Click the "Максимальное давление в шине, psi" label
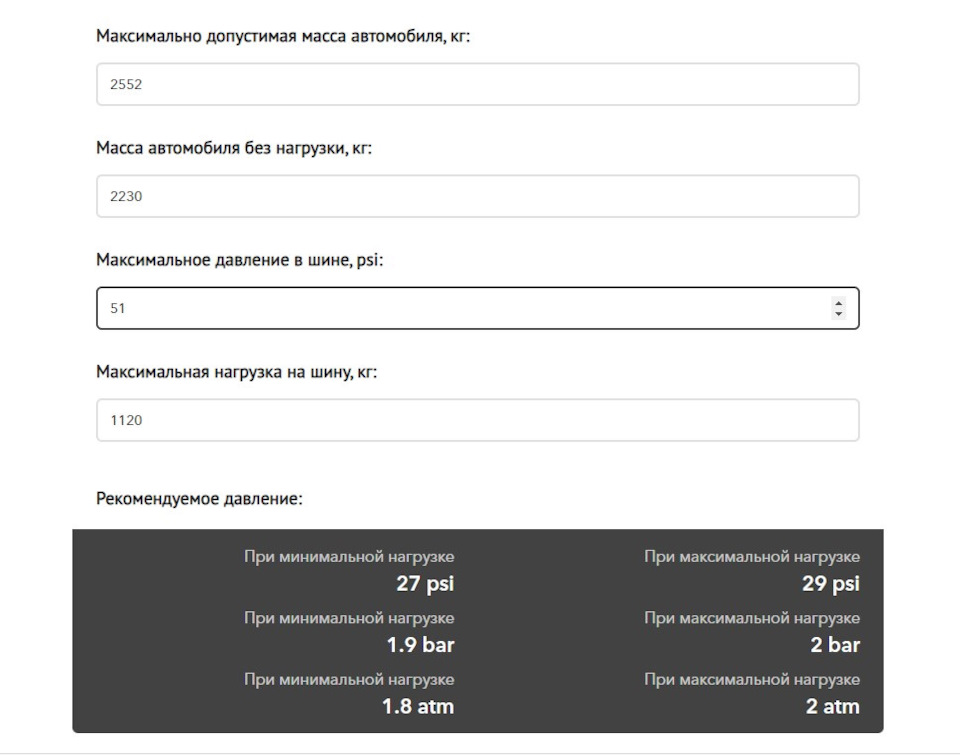960x755 pixels. 240,261
